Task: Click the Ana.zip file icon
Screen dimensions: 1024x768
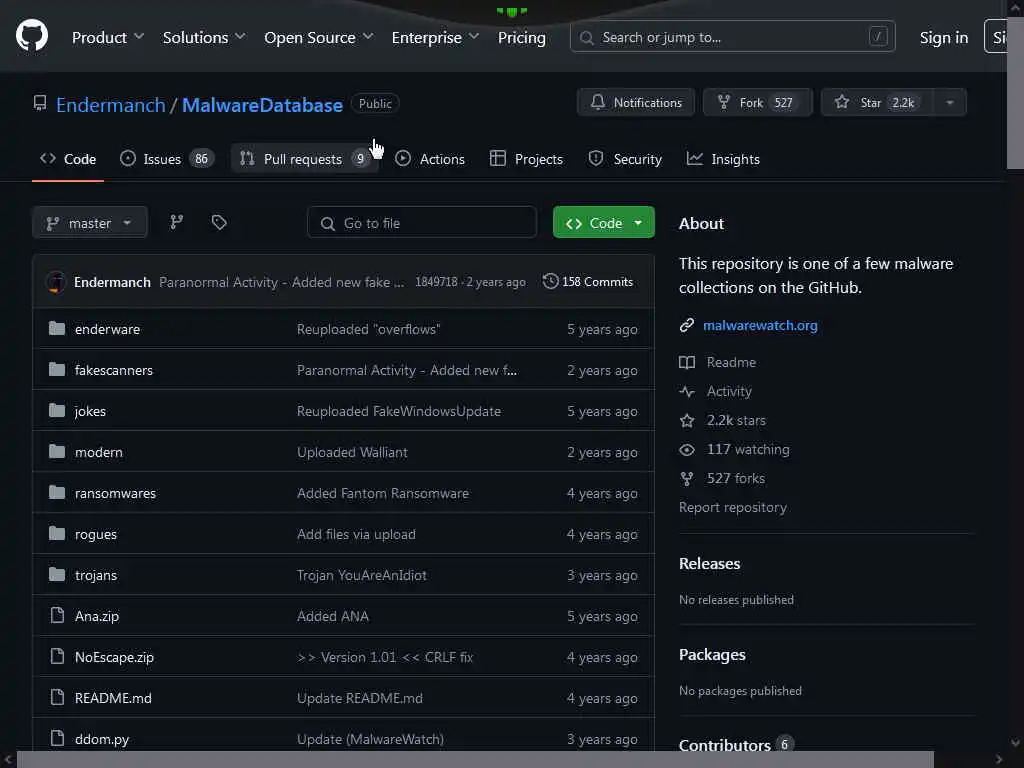Action: pyautogui.click(x=57, y=615)
